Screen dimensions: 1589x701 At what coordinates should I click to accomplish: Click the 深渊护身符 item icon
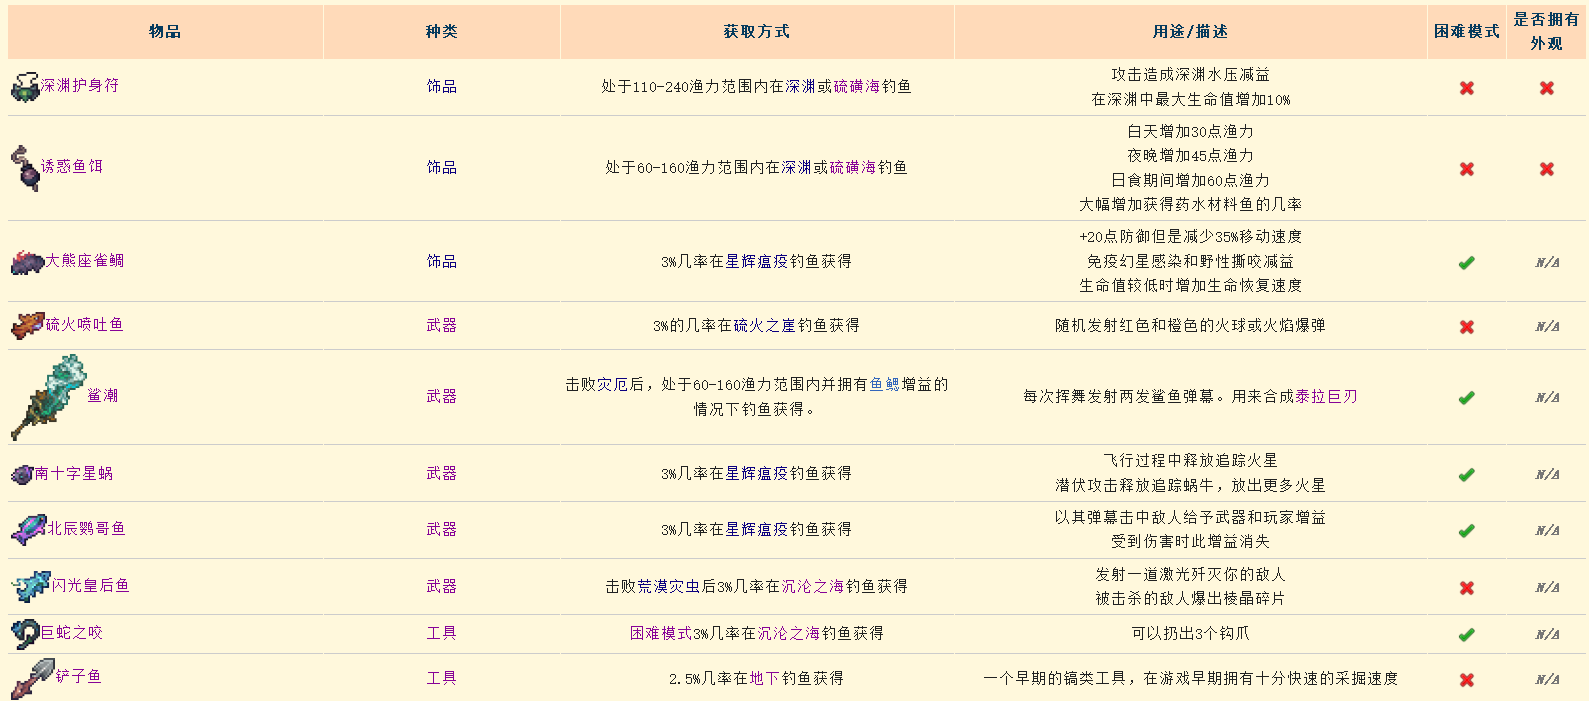tap(25, 87)
